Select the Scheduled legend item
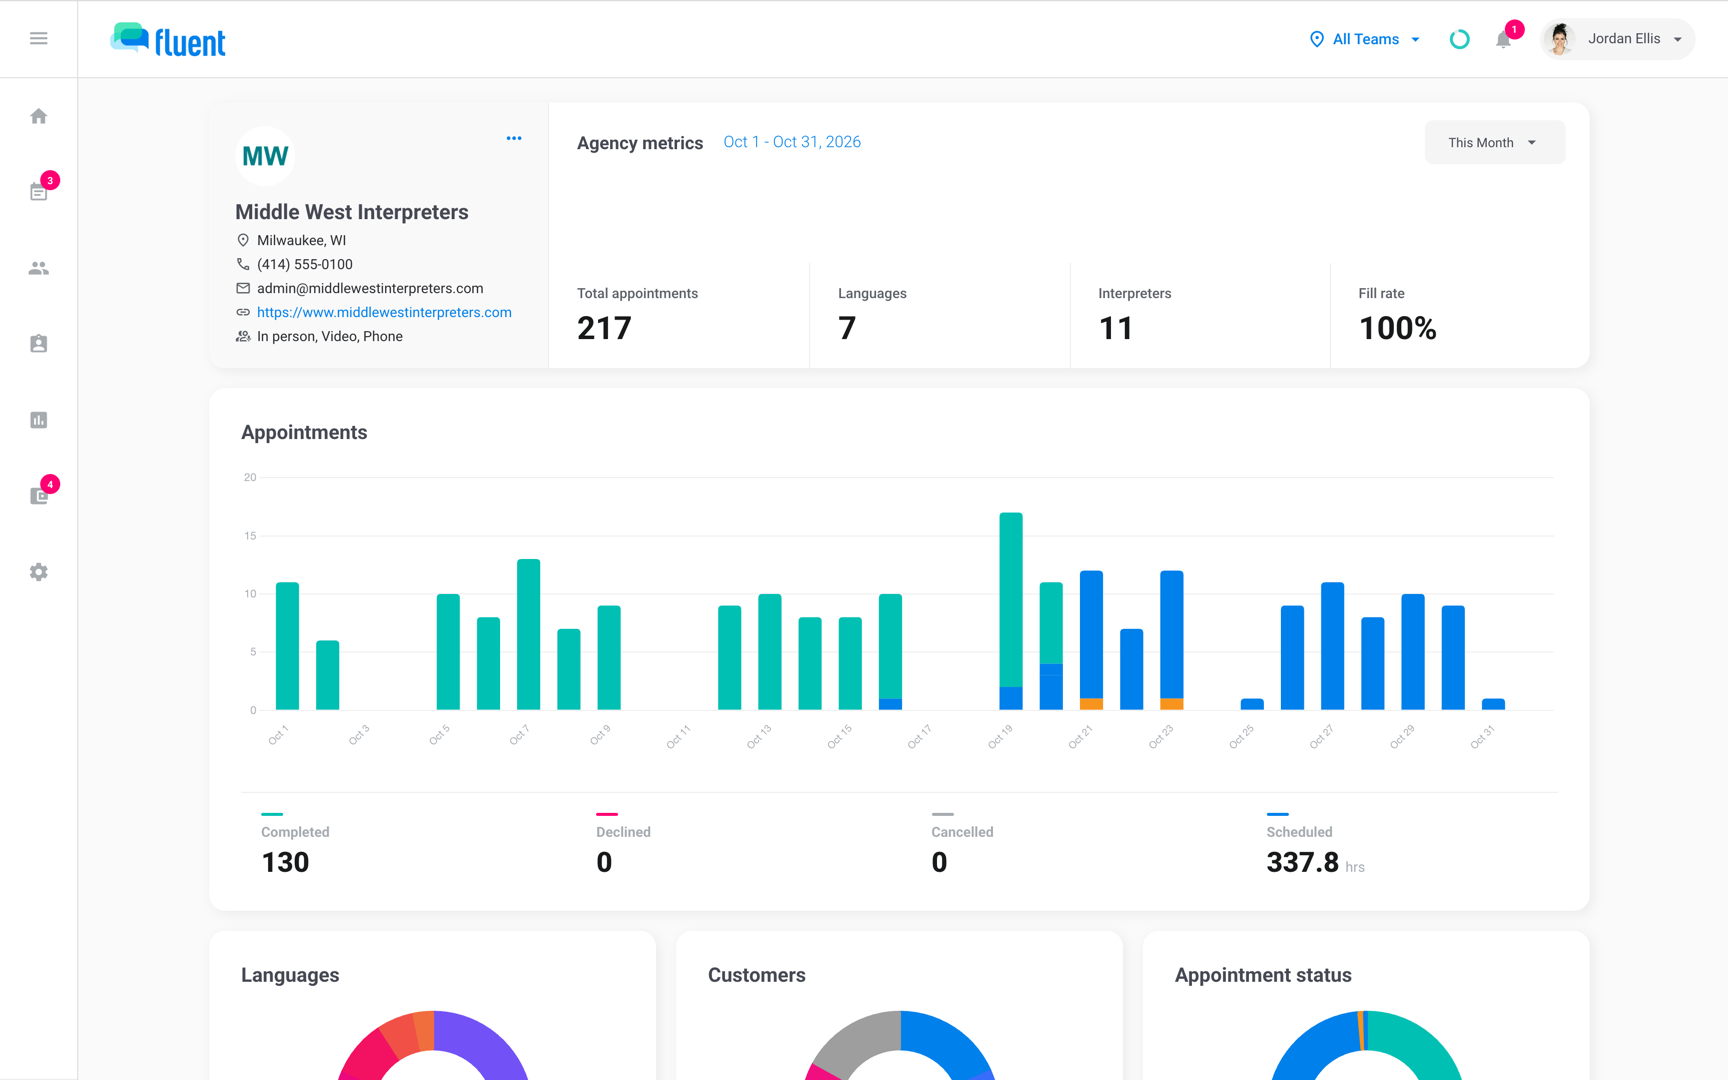Viewport: 1728px width, 1080px height. click(x=1315, y=846)
